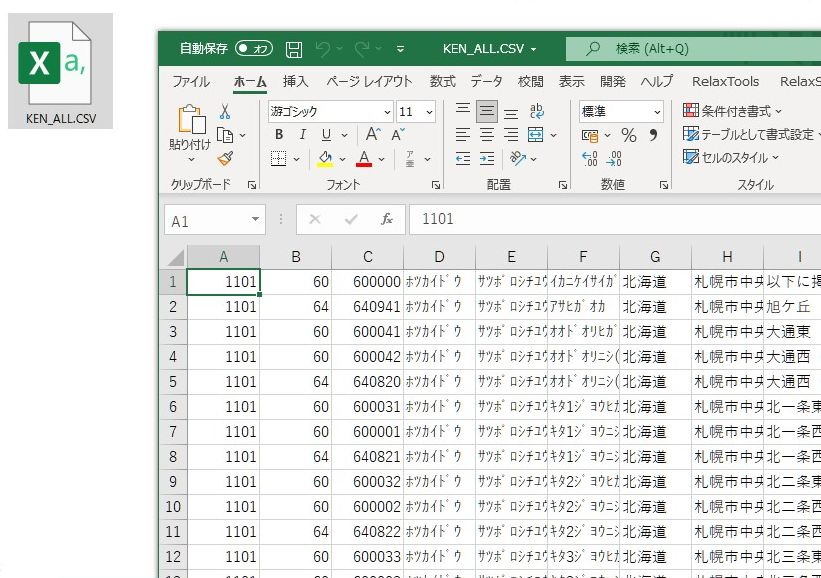The image size is (821, 578).
Task: Open the fill color dropdown arrow
Action: point(340,158)
